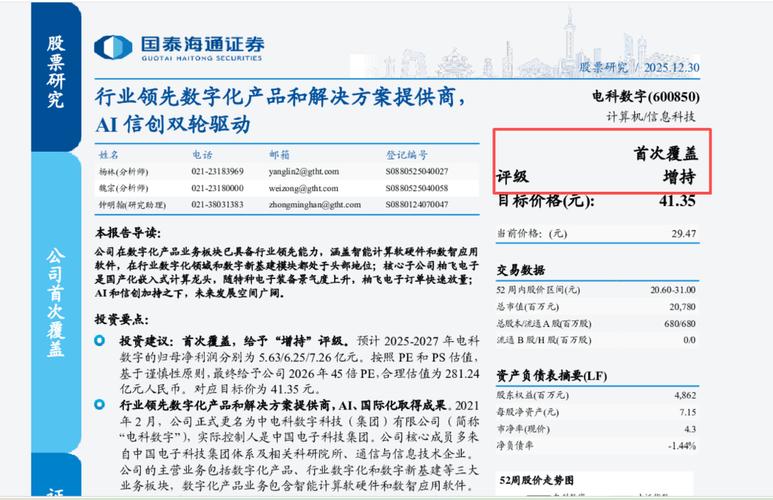773x500 pixels.
Task: Click the 首次覆盖 label in rating box
Action: (666, 154)
